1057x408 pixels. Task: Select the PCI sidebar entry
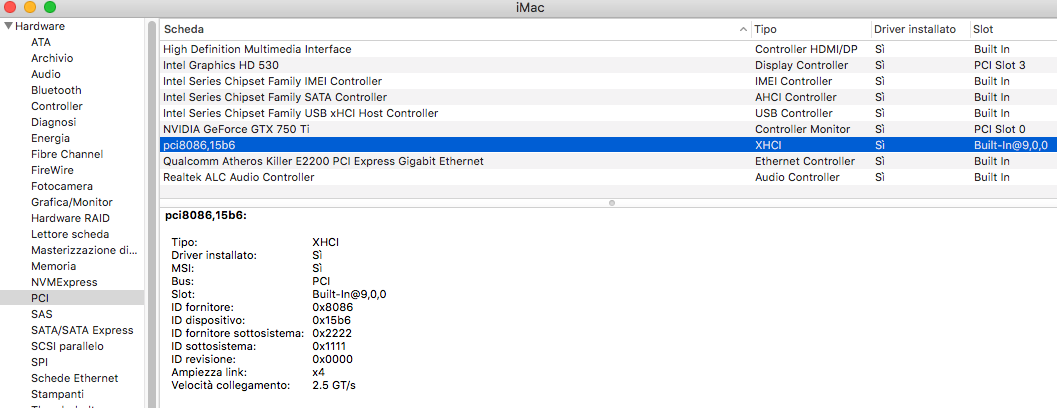[71, 298]
